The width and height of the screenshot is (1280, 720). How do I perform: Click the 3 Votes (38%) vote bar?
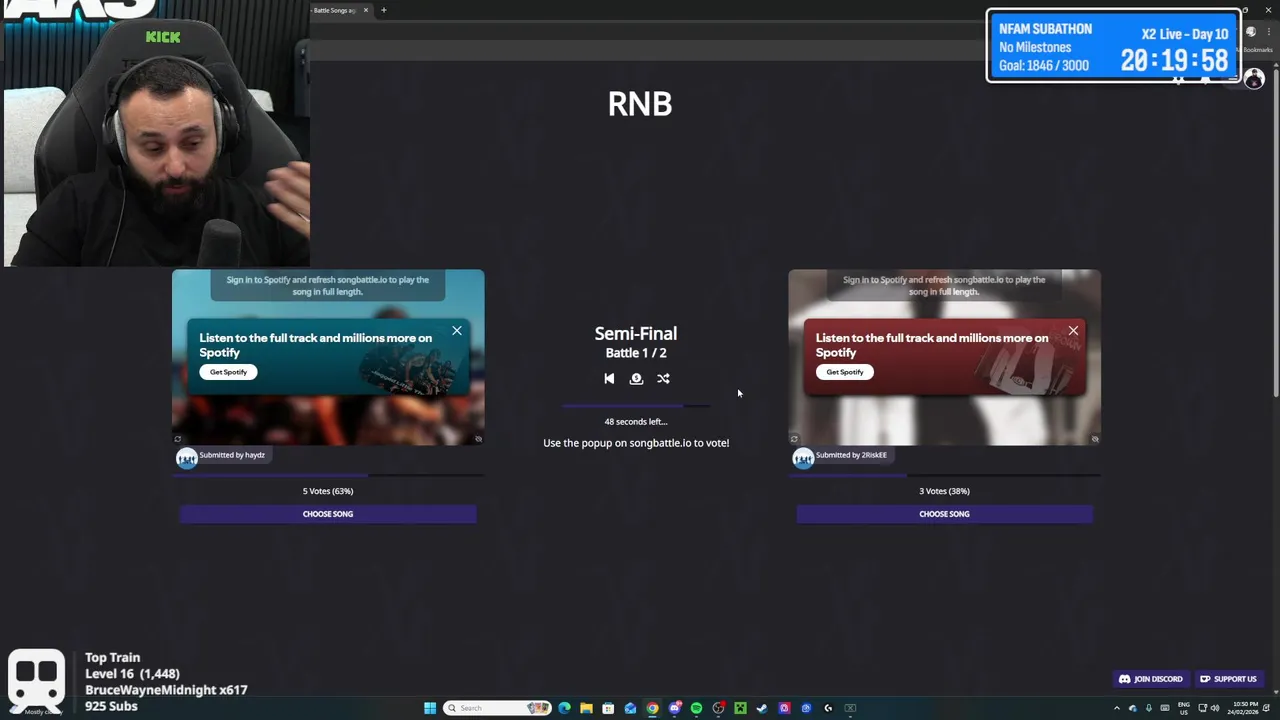coord(944,476)
